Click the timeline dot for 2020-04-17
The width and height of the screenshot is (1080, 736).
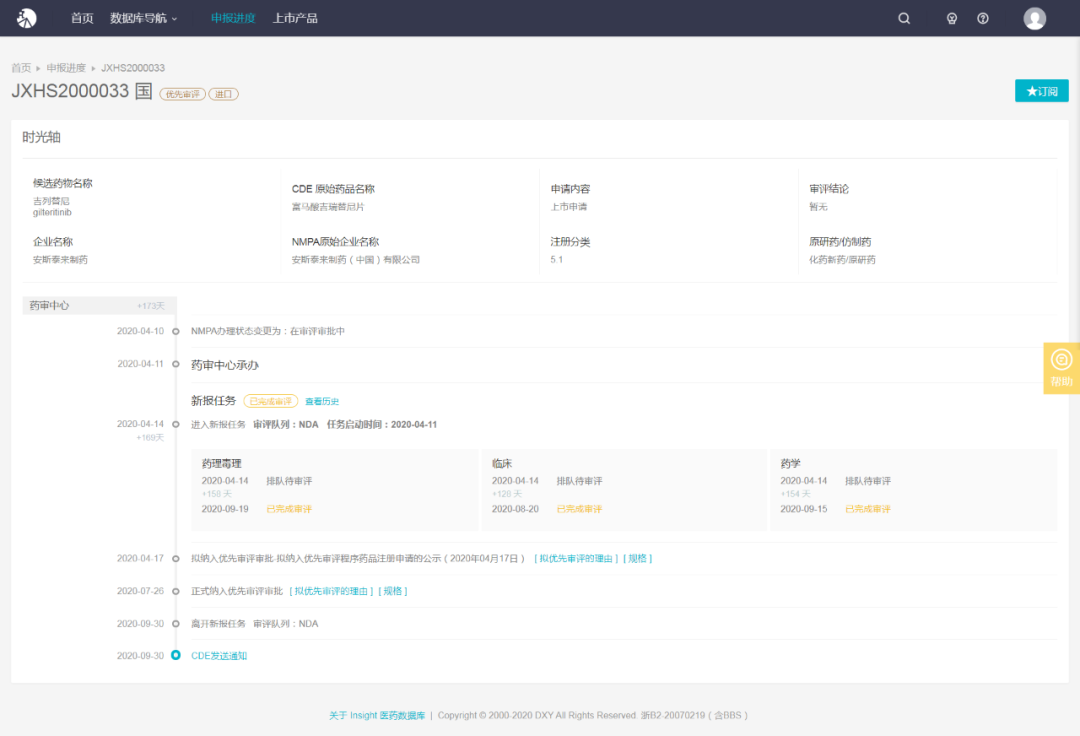point(176,558)
